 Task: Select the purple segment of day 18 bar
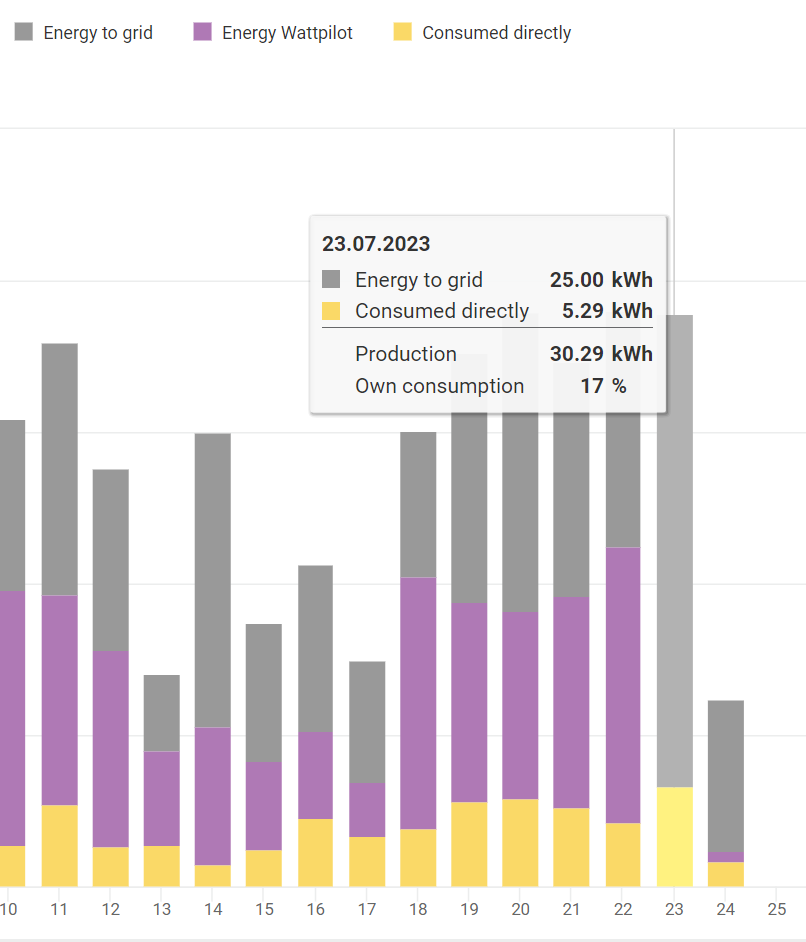click(x=418, y=702)
